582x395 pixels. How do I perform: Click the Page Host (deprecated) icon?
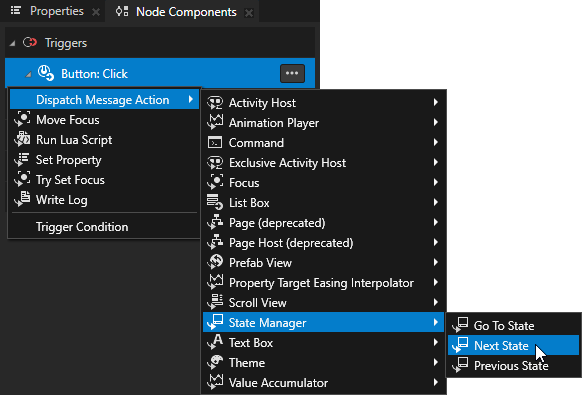click(215, 243)
